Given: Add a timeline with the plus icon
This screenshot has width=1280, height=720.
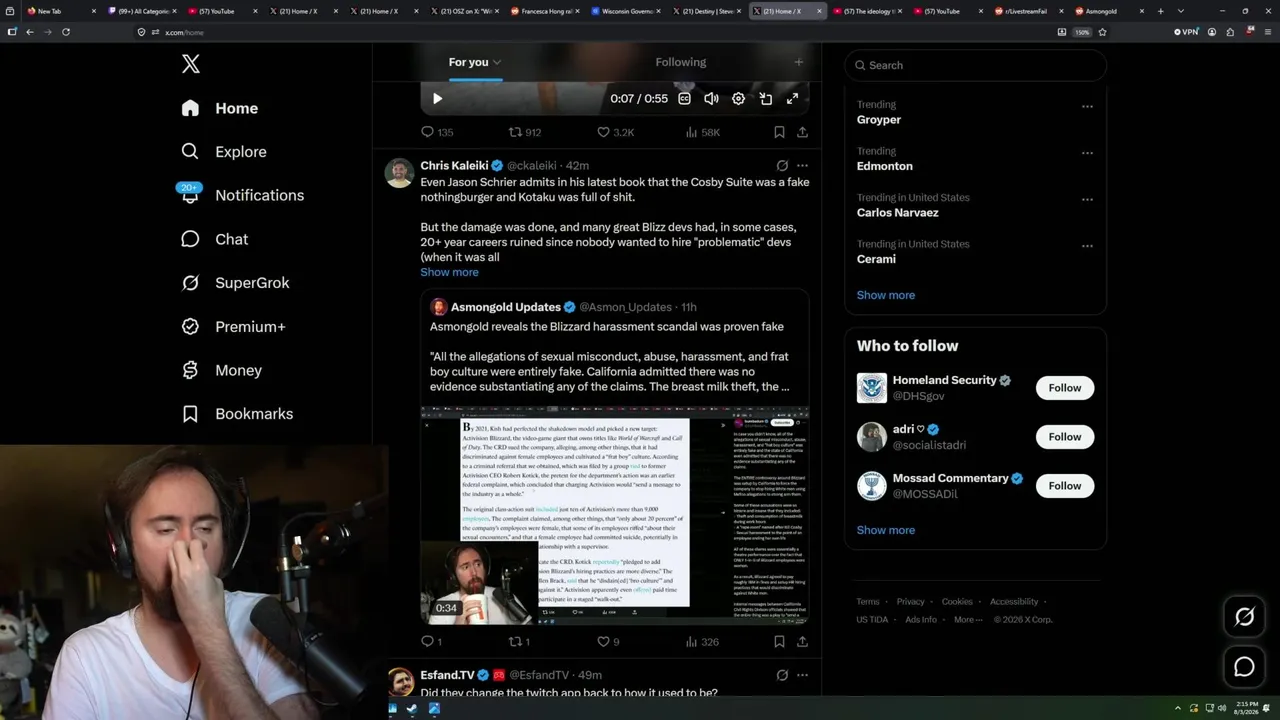Looking at the screenshot, I should pyautogui.click(x=798, y=62).
